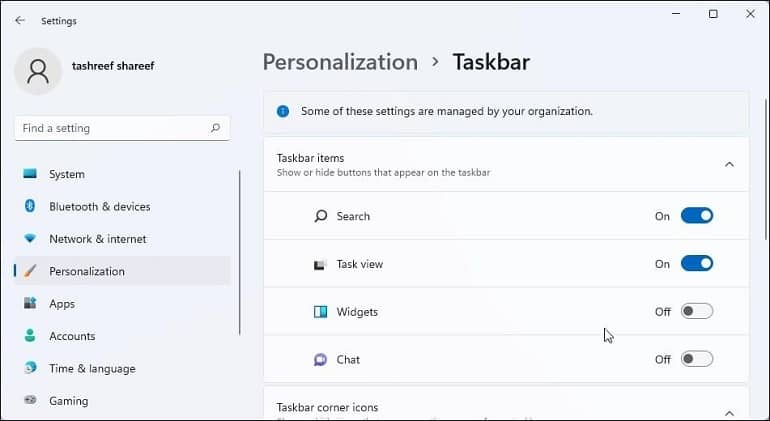Turn off the Task view toggle
The width and height of the screenshot is (770, 421).
tap(696, 263)
